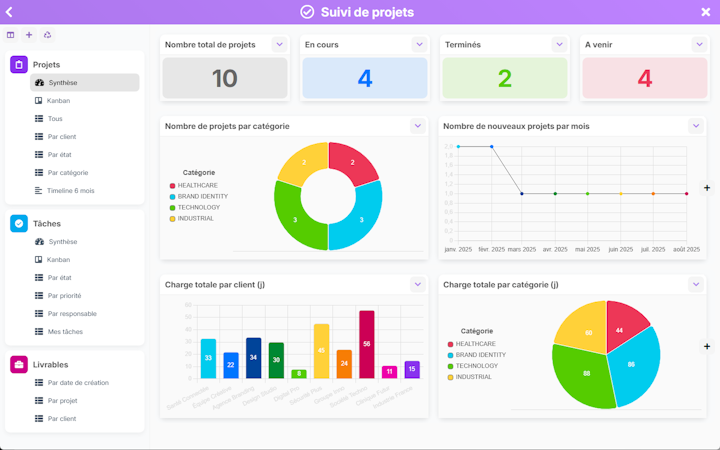Viewport: 720px width, 450px height.
Task: Open dropdown of Charge totale par client chart
Action: (x=417, y=285)
